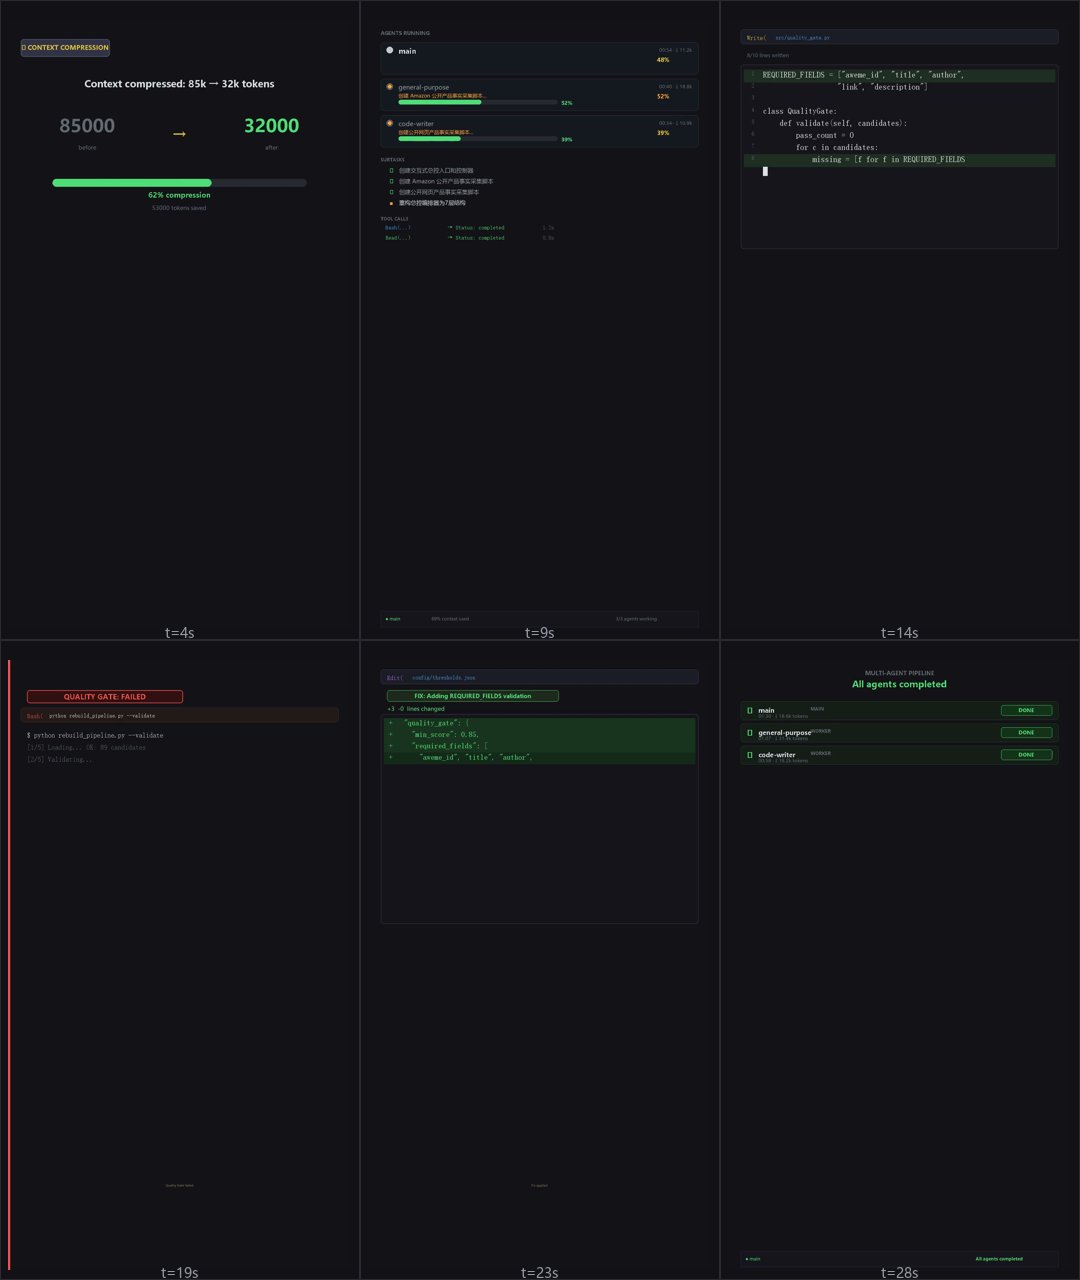Click the QUALITY GATE: FAILED red badge
Screen dimensions: 1080x1280
click(105, 697)
